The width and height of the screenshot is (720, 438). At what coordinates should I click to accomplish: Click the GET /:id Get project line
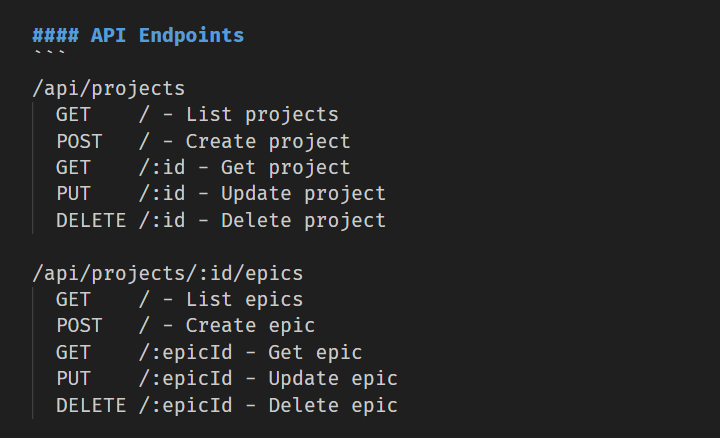(x=203, y=168)
